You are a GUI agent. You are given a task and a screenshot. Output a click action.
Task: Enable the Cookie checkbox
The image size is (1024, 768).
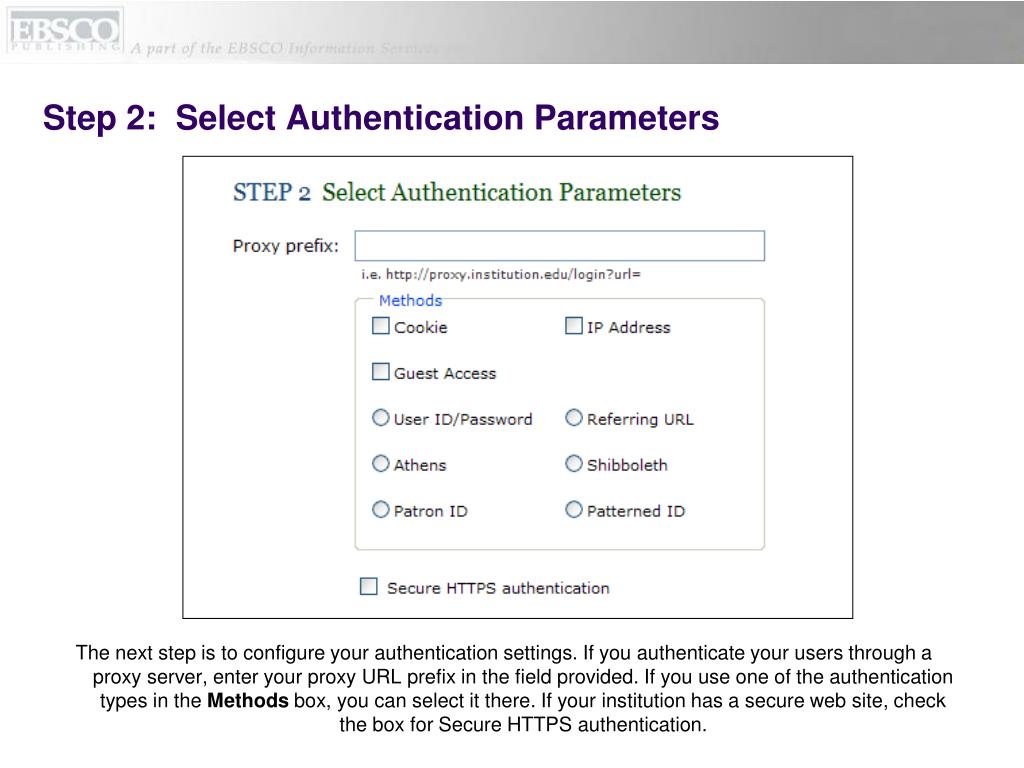(381, 326)
